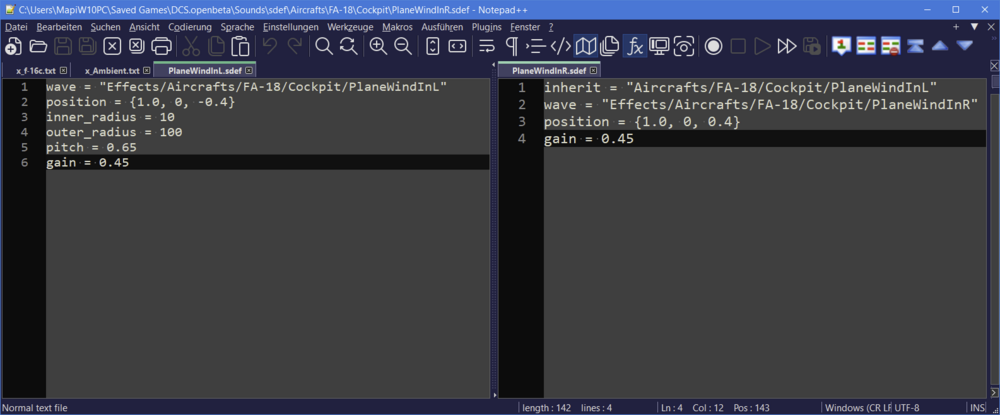The image size is (1000, 415).
Task: Click the Save All icon
Action: [87, 46]
